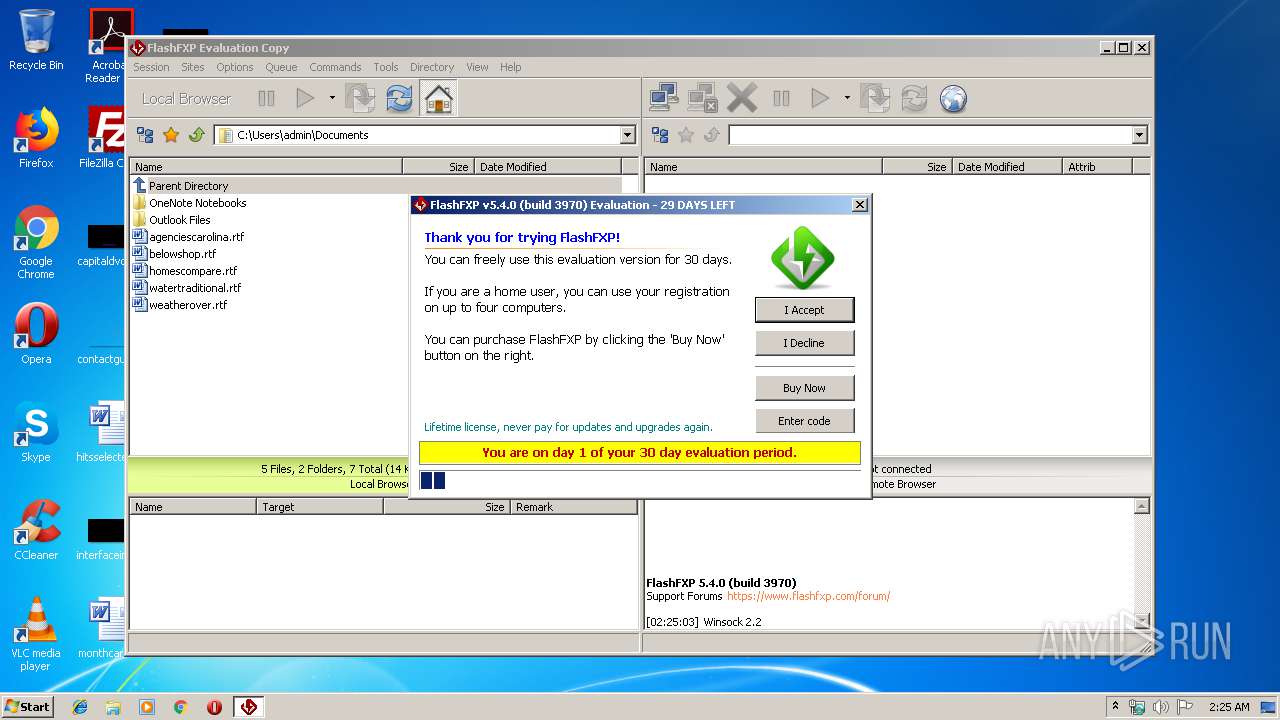Click the remote folder tree icon
The width and height of the screenshot is (1280, 720).
click(x=660, y=135)
